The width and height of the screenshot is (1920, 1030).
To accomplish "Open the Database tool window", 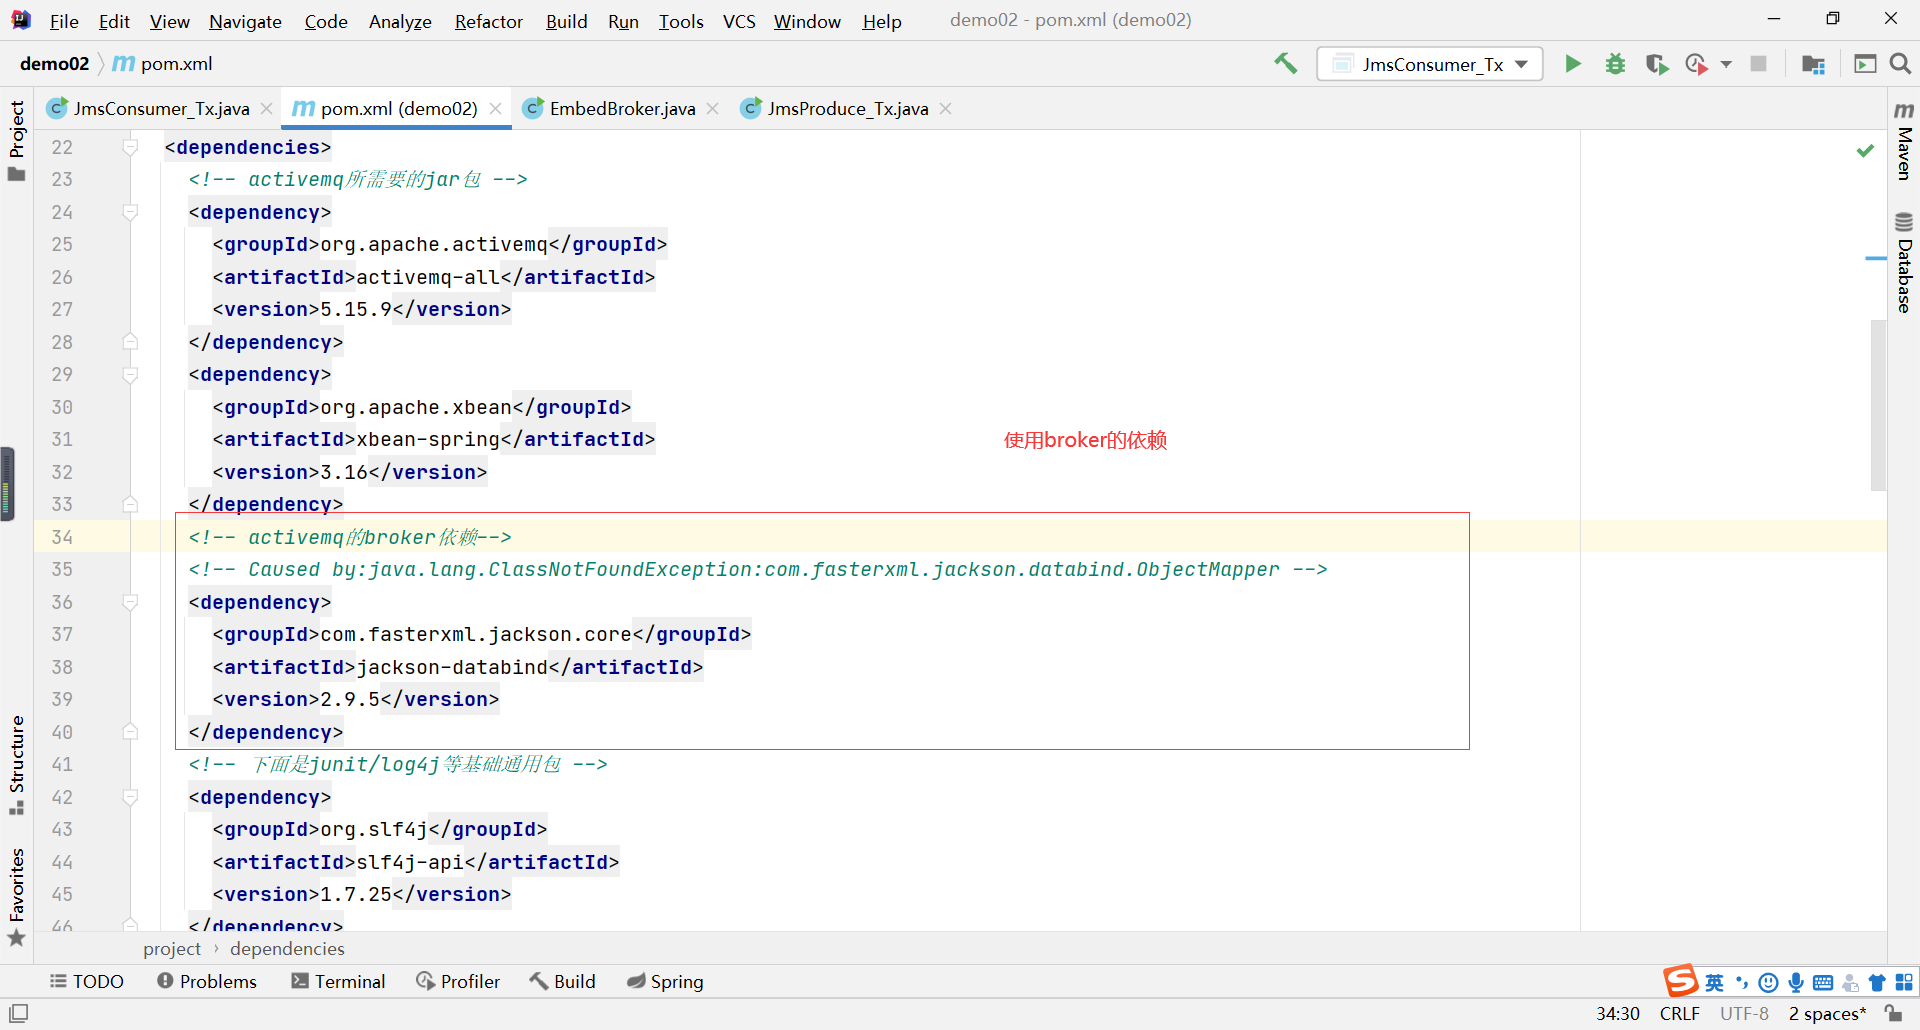I will (x=1904, y=263).
